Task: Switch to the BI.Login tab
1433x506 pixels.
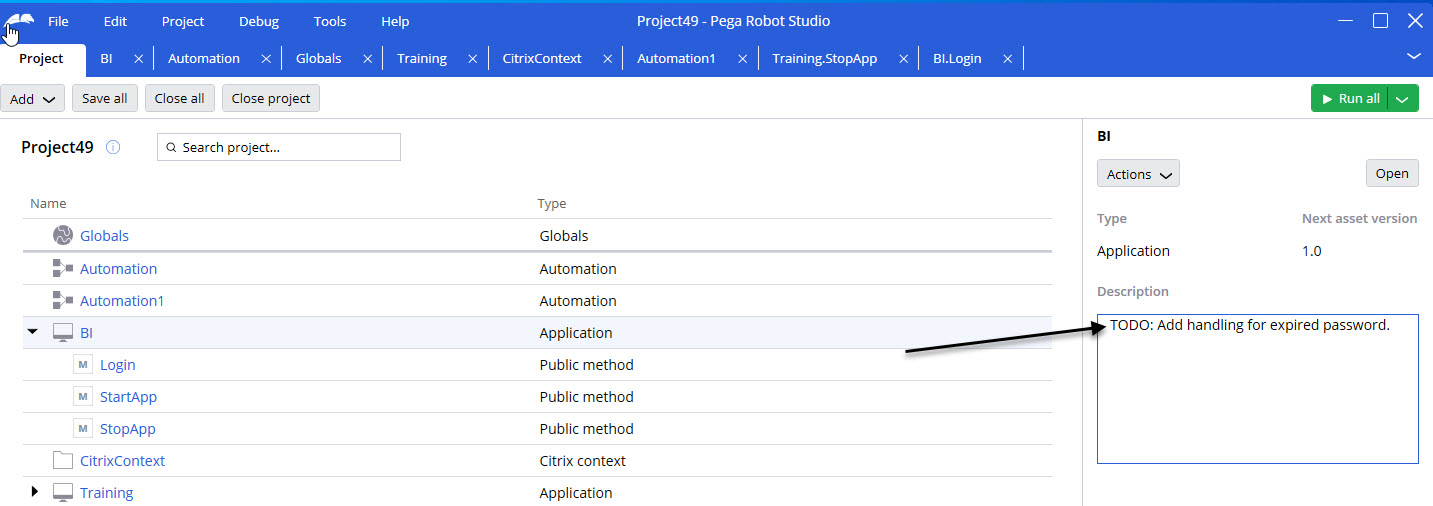Action: pos(957,59)
